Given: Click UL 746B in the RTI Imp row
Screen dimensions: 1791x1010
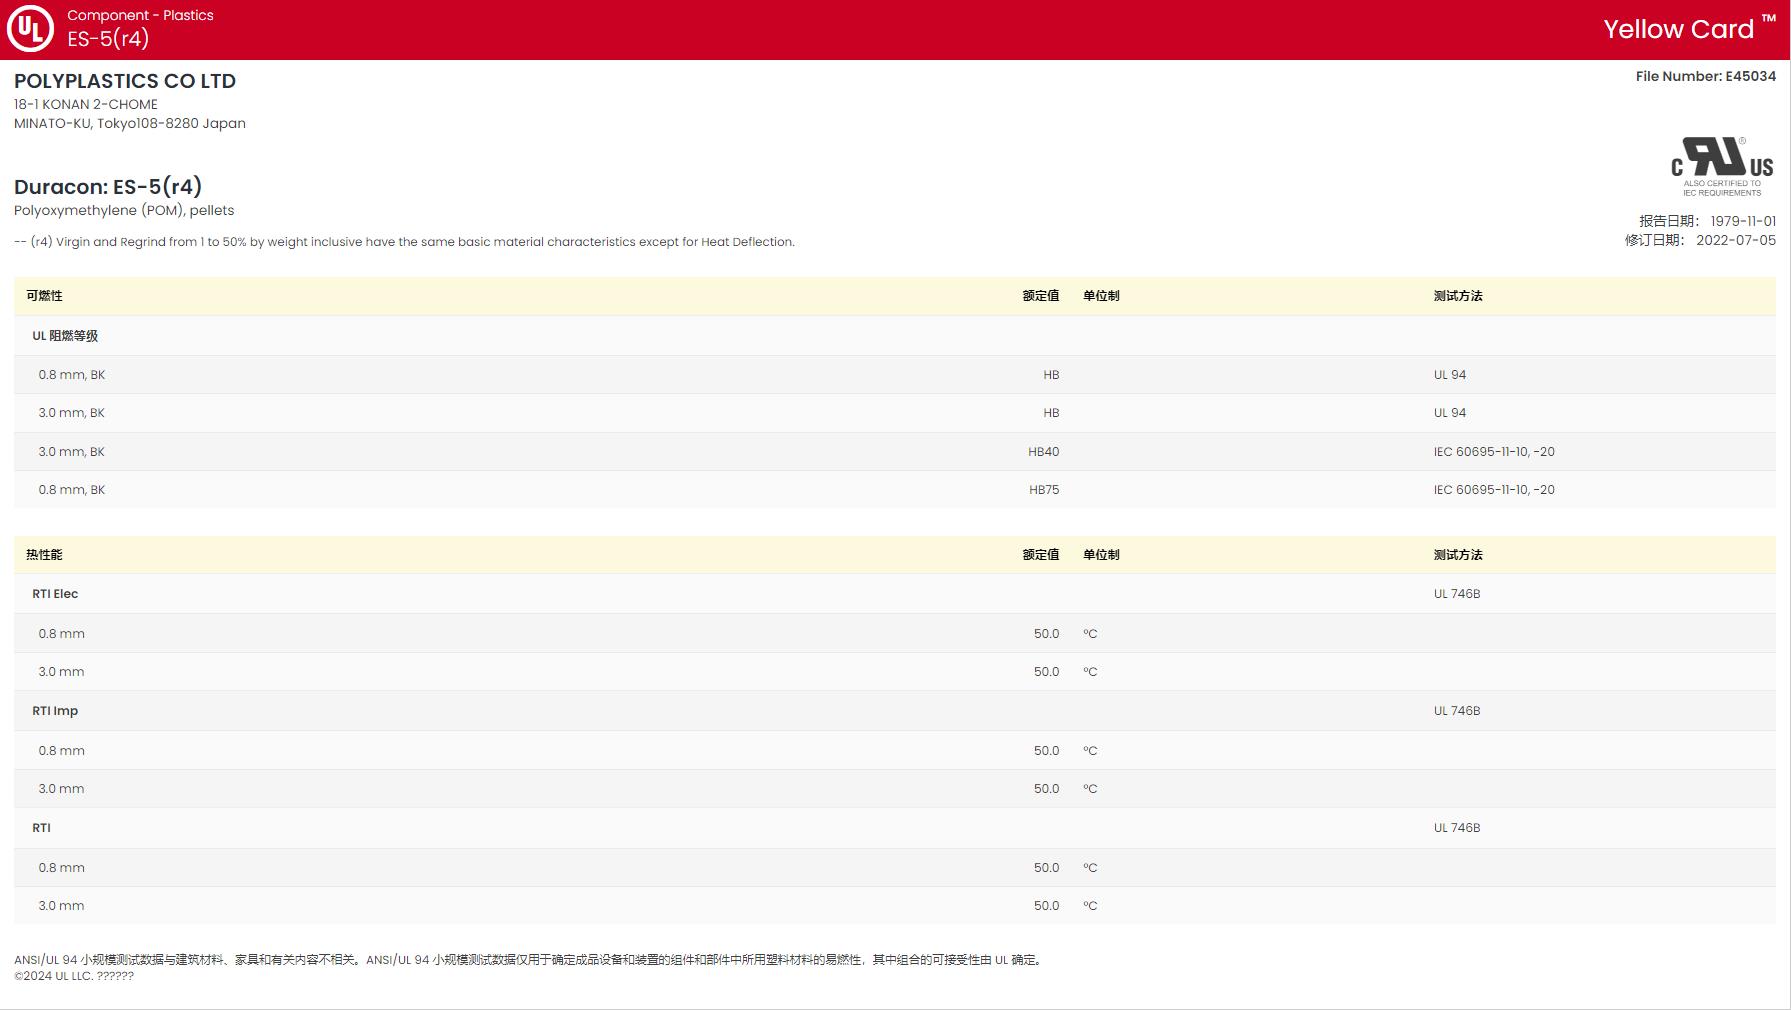Looking at the screenshot, I should (1457, 711).
